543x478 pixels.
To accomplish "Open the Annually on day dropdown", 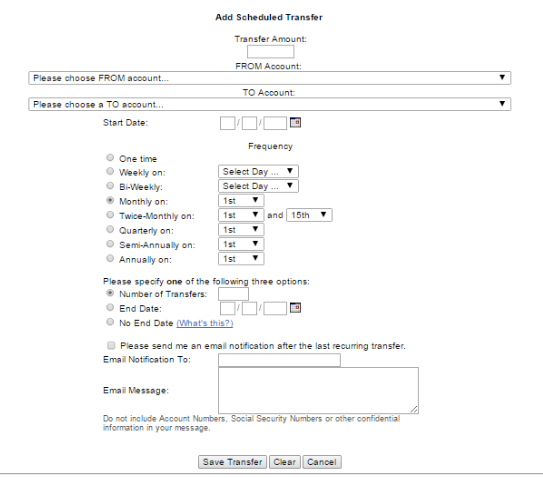I will pos(241,259).
